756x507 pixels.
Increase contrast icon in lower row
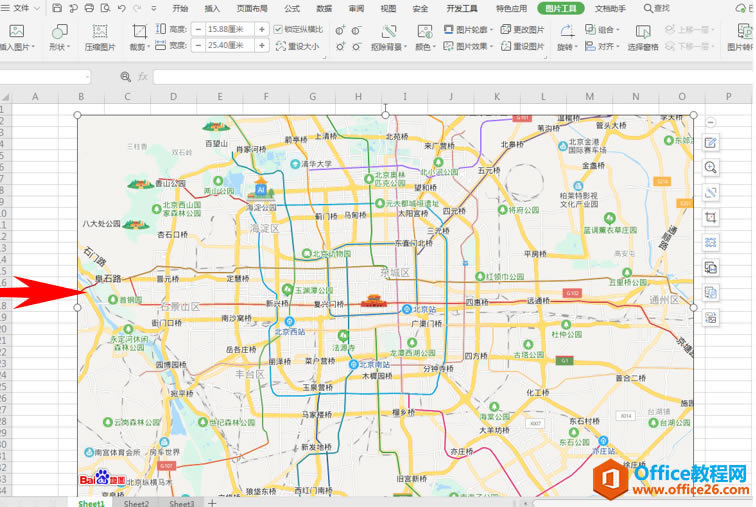pyautogui.click(x=340, y=46)
